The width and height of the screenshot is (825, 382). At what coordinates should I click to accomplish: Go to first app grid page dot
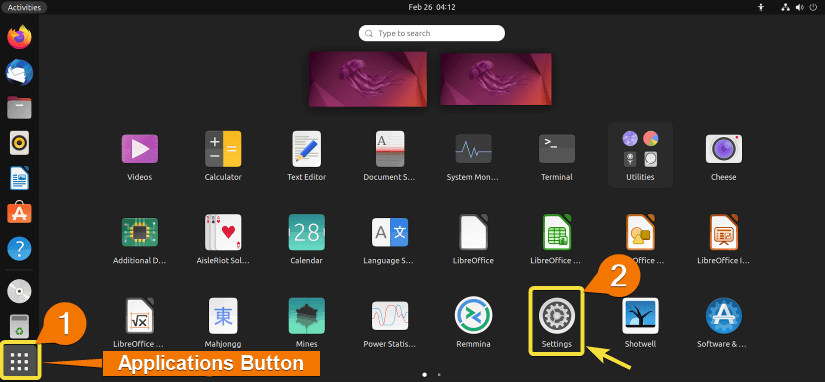pyautogui.click(x=425, y=375)
